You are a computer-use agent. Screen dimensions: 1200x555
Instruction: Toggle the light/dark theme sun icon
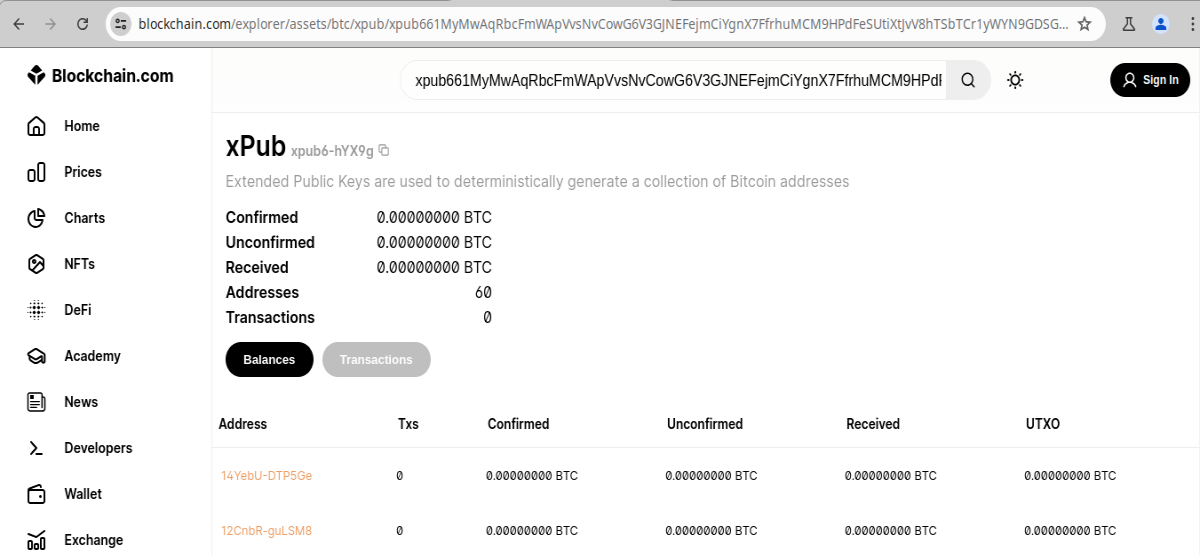(x=1015, y=80)
